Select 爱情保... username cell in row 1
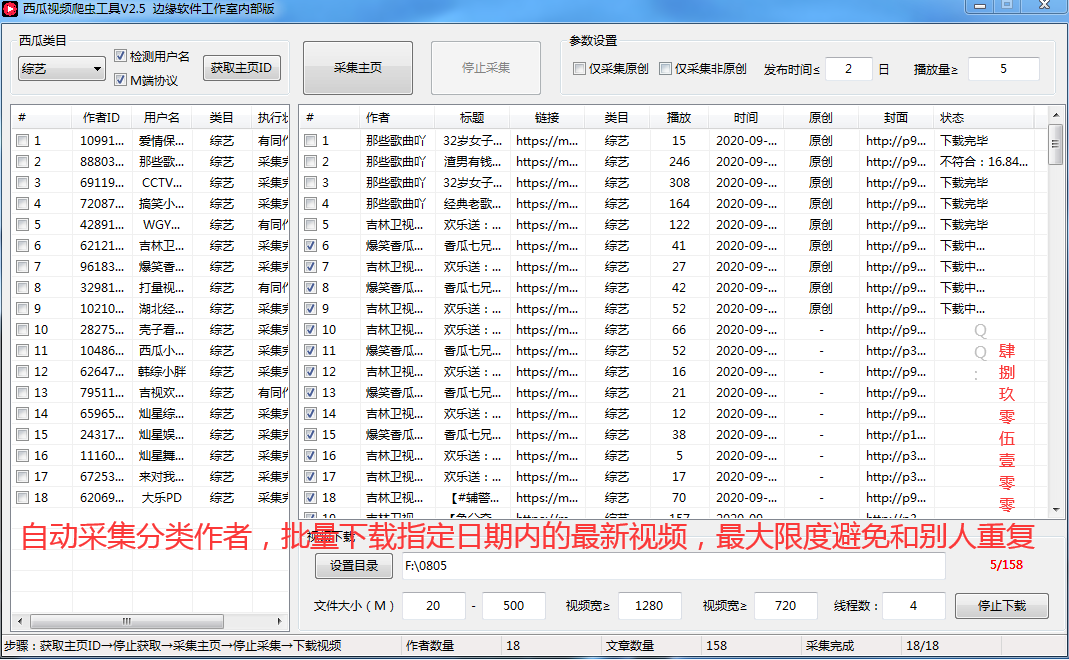Screen dimensions: 1069x660 pos(162,140)
